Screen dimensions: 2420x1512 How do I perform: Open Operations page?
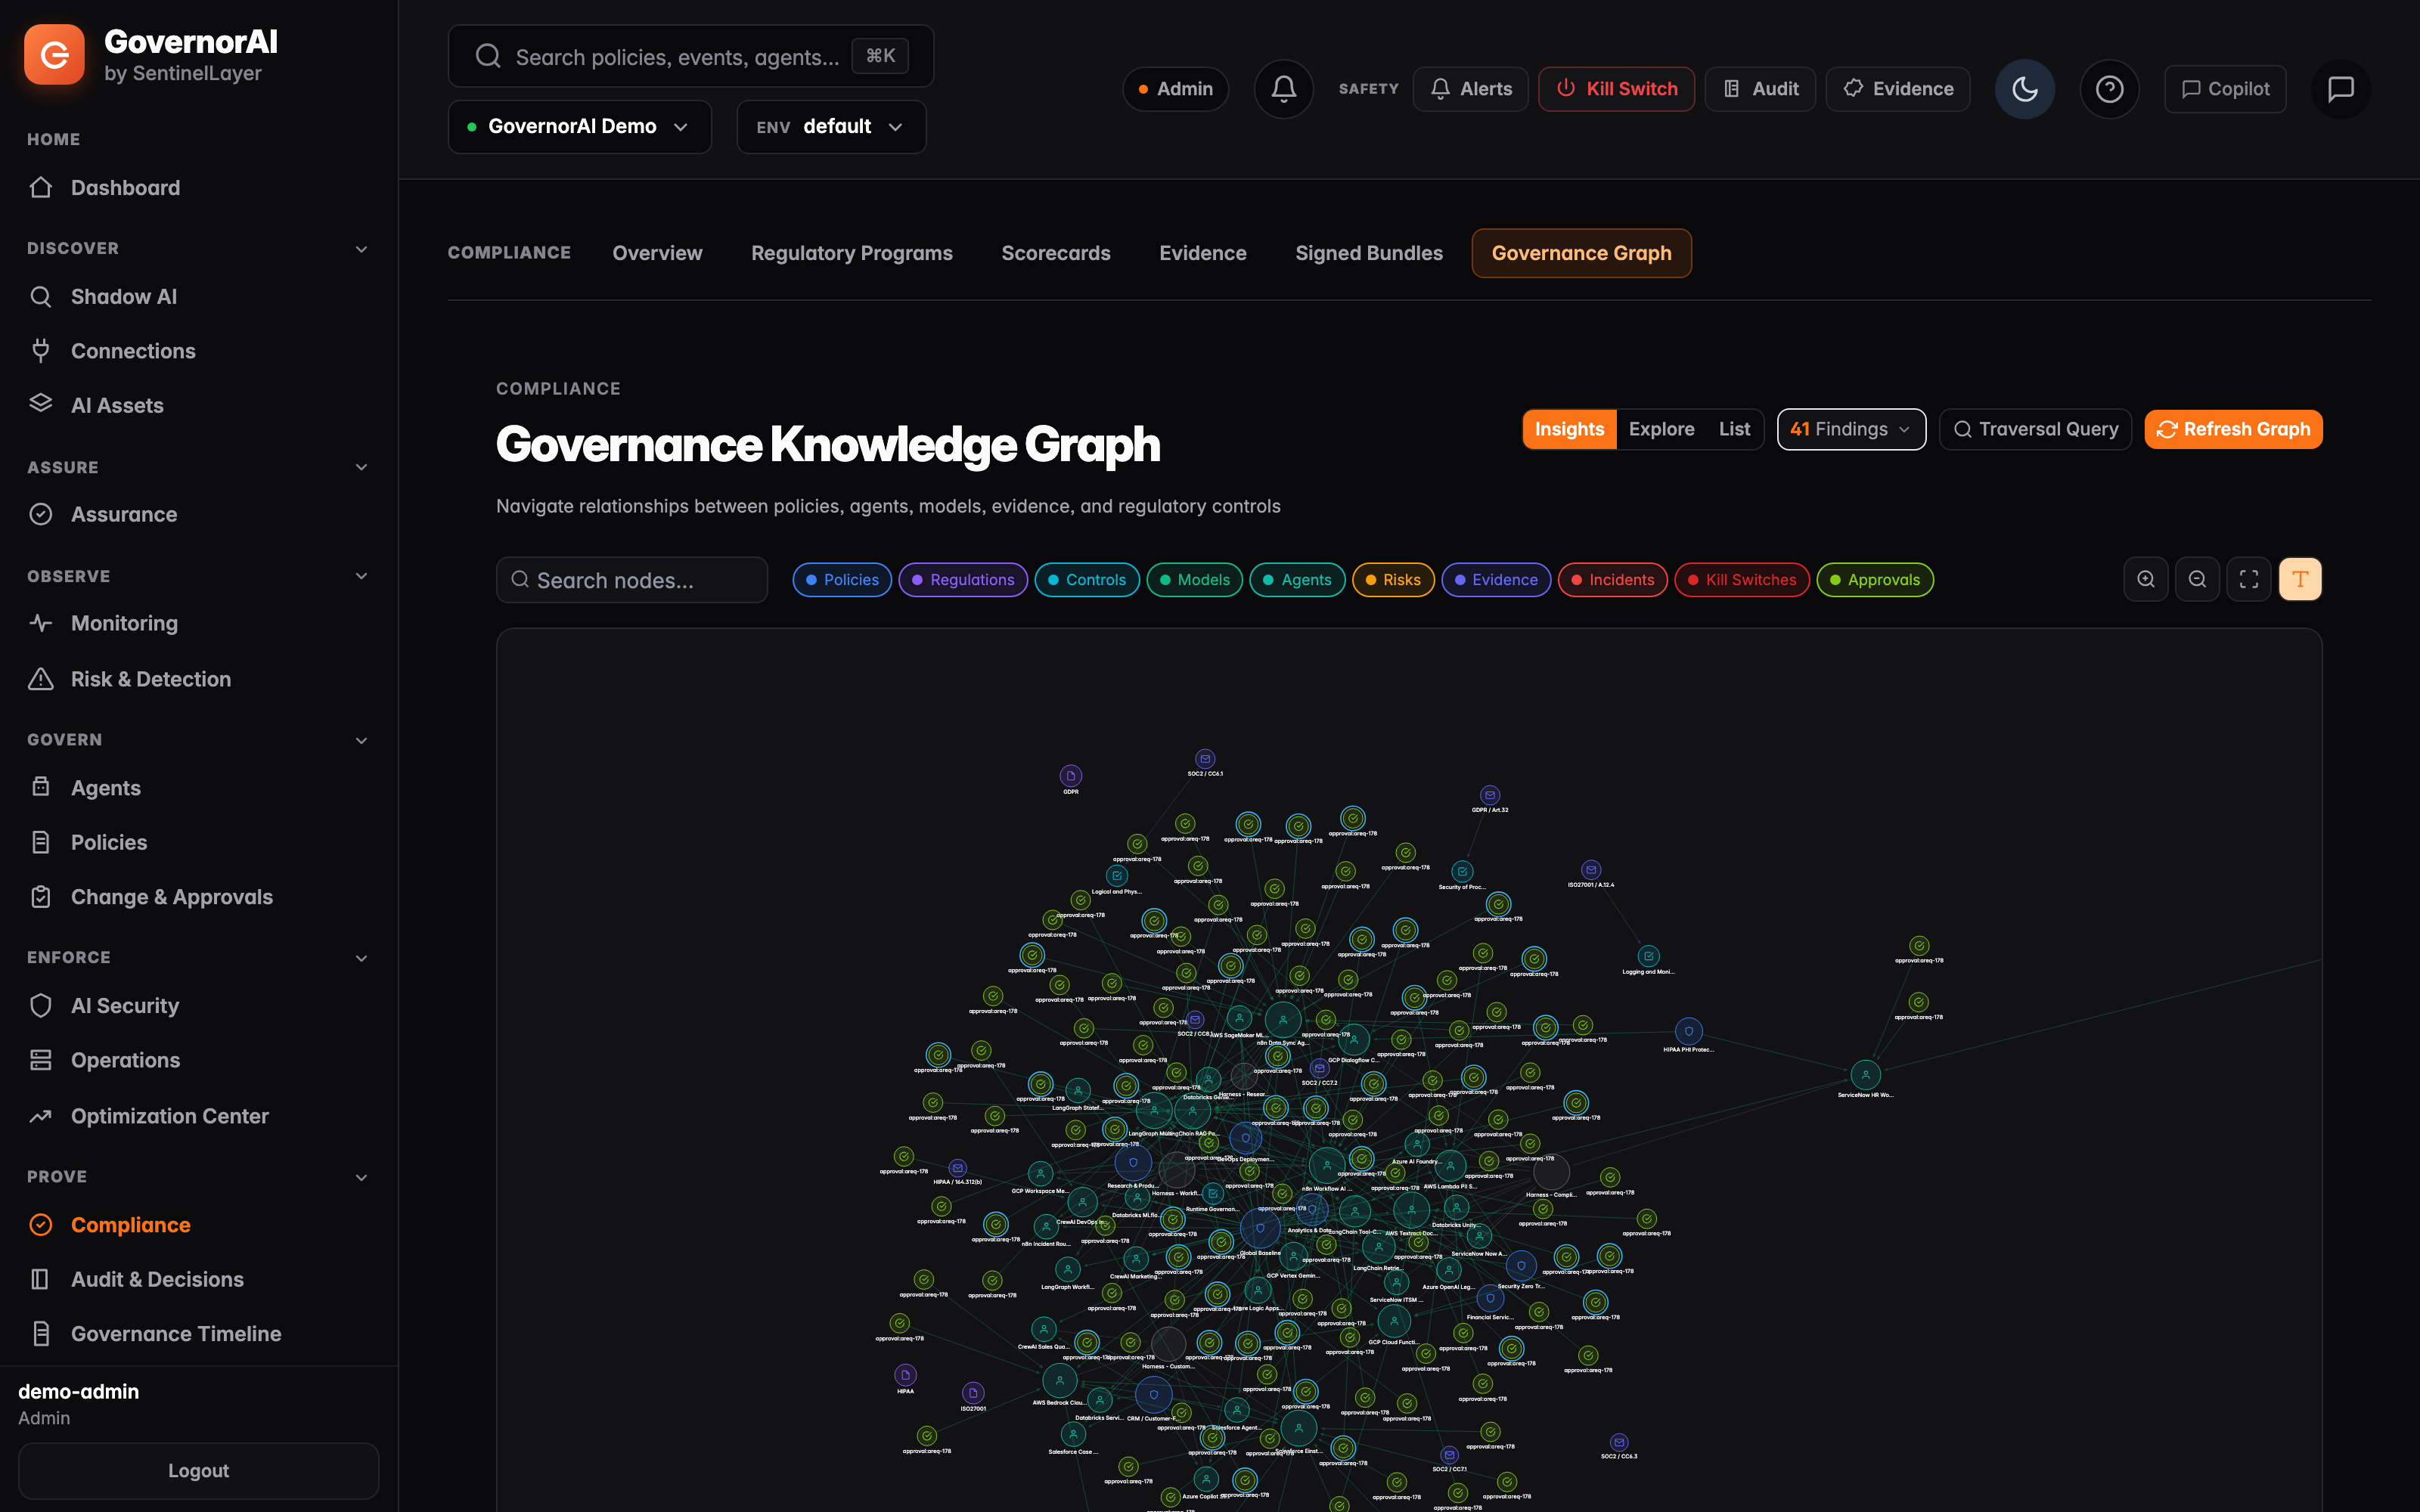pos(198,1060)
